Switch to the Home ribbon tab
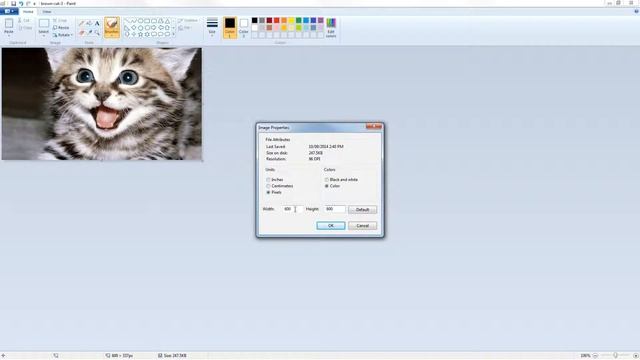 coord(28,12)
